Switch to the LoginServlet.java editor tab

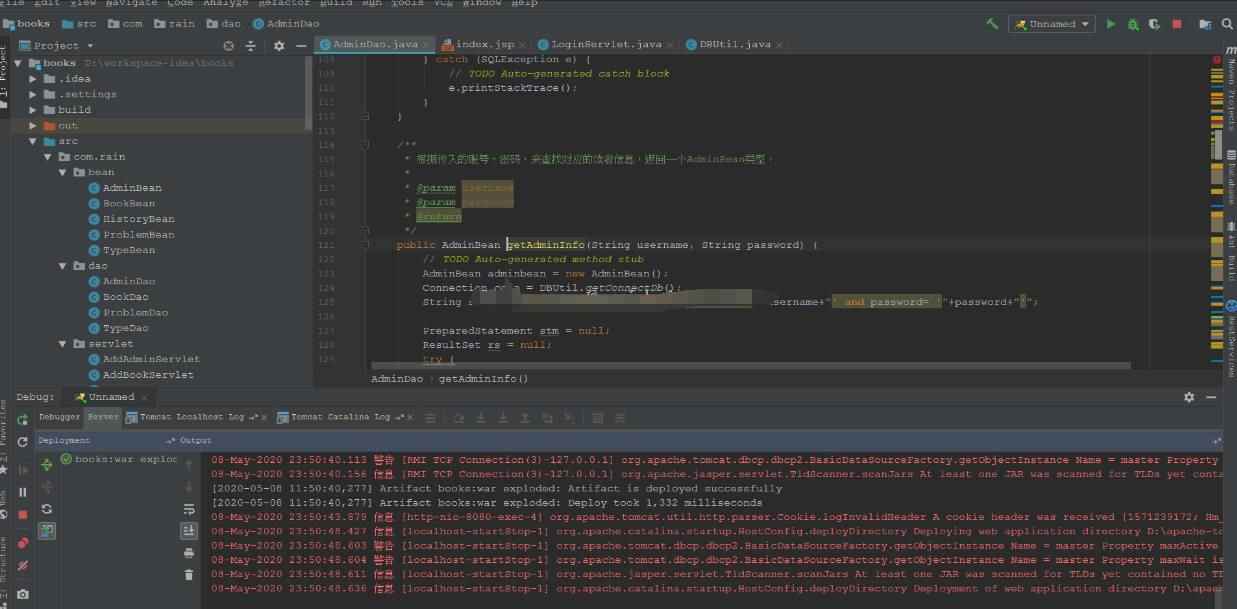pos(607,44)
